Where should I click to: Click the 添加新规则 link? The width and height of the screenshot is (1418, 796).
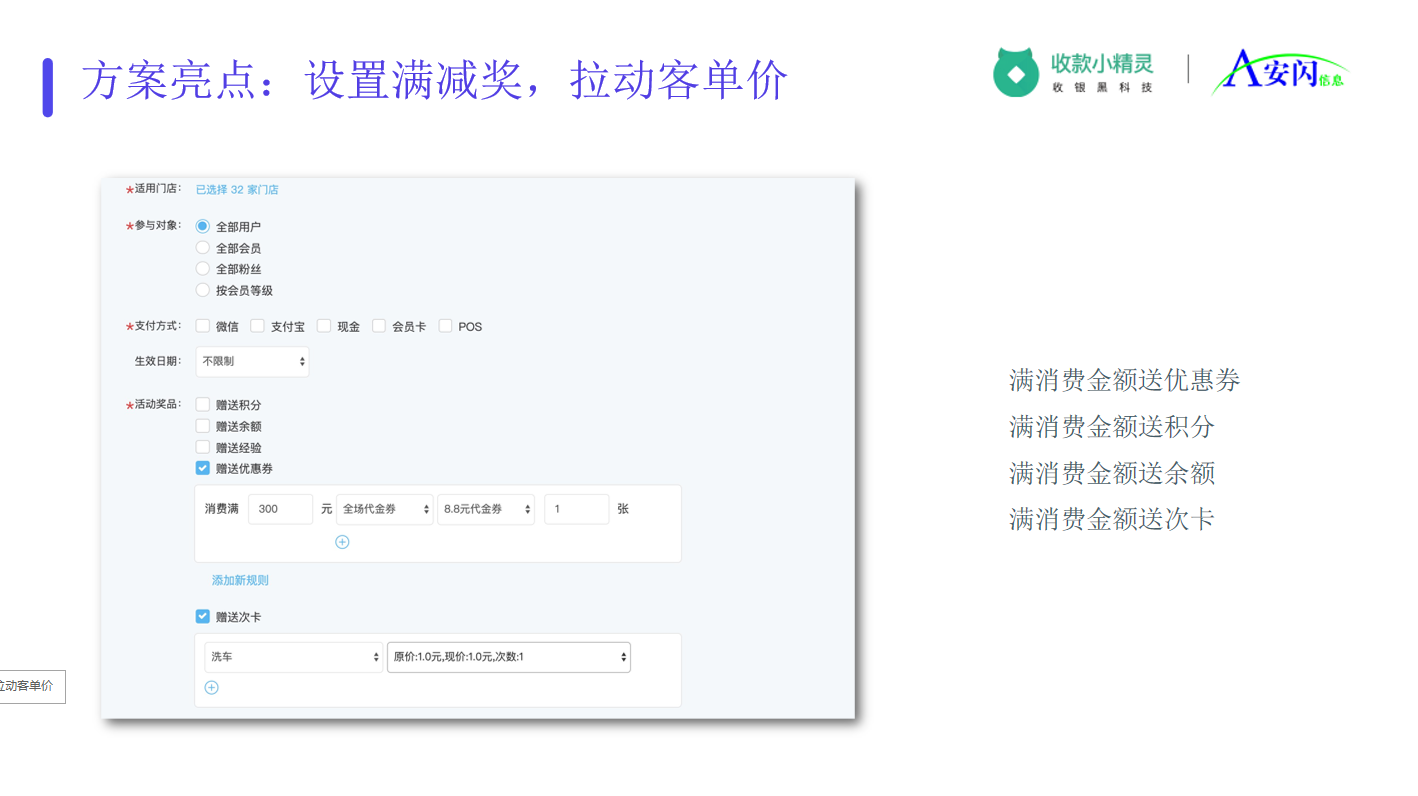pos(240,580)
